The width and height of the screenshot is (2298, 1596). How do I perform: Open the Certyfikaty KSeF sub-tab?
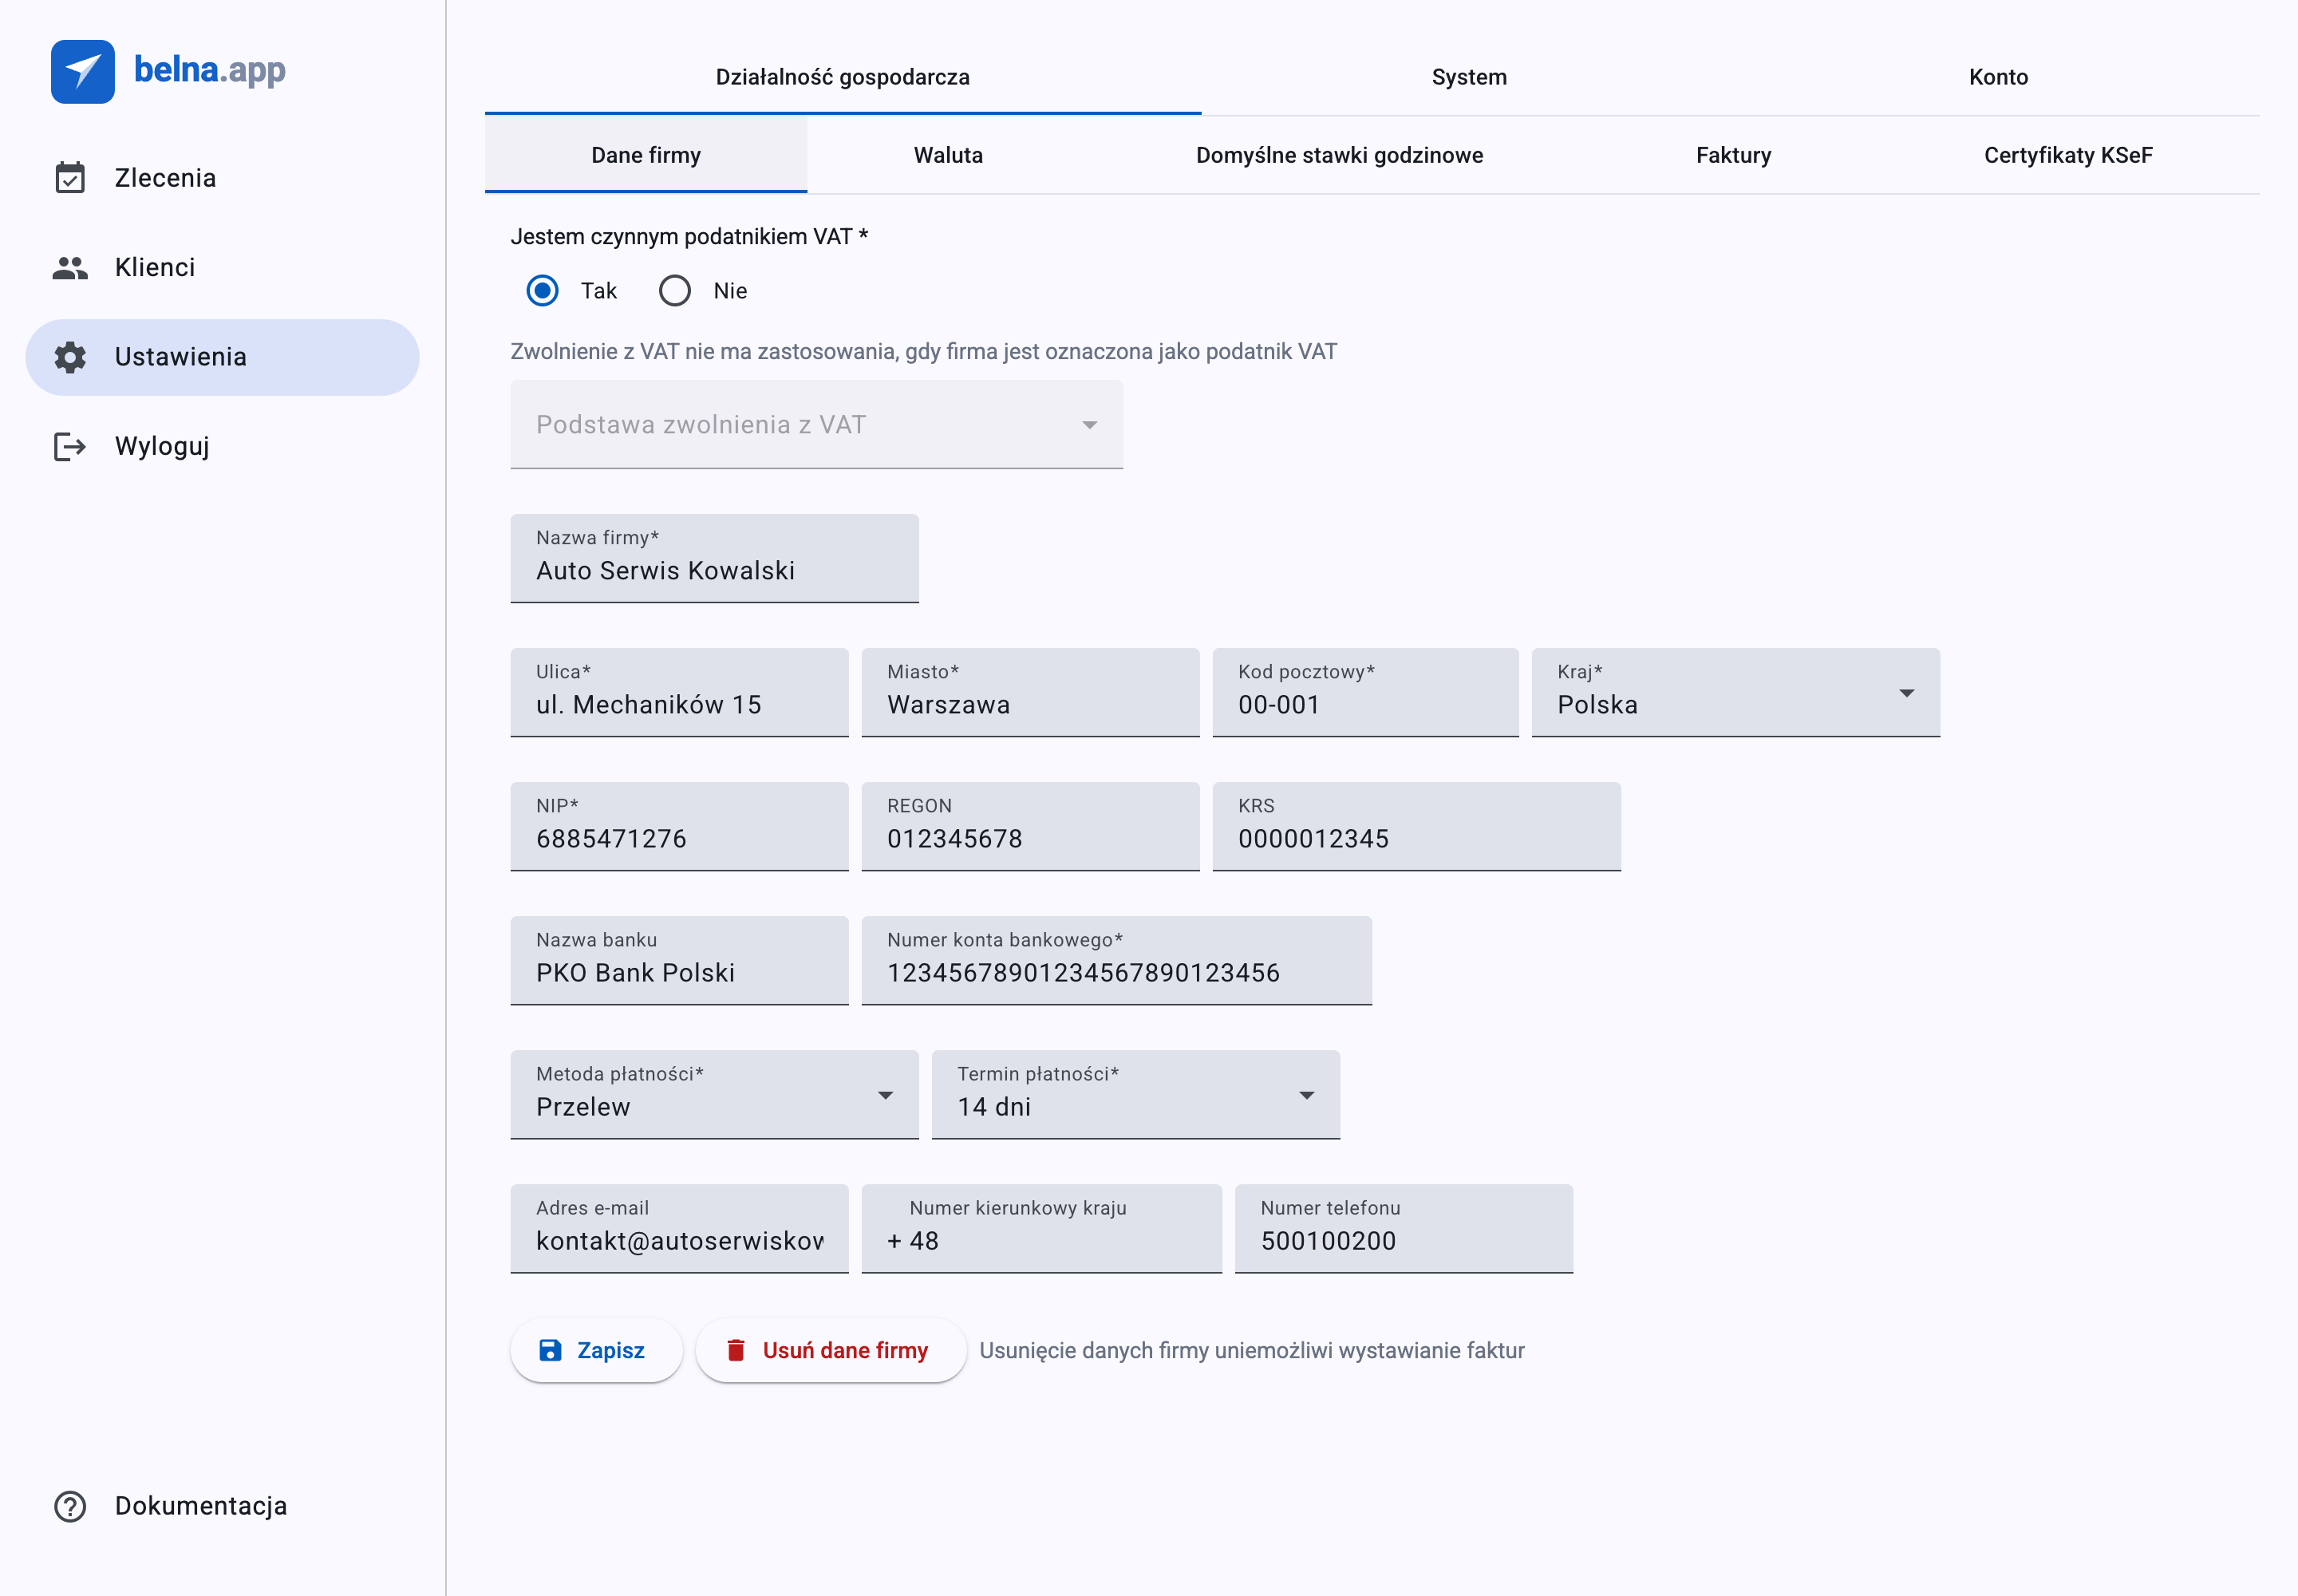pos(2068,155)
